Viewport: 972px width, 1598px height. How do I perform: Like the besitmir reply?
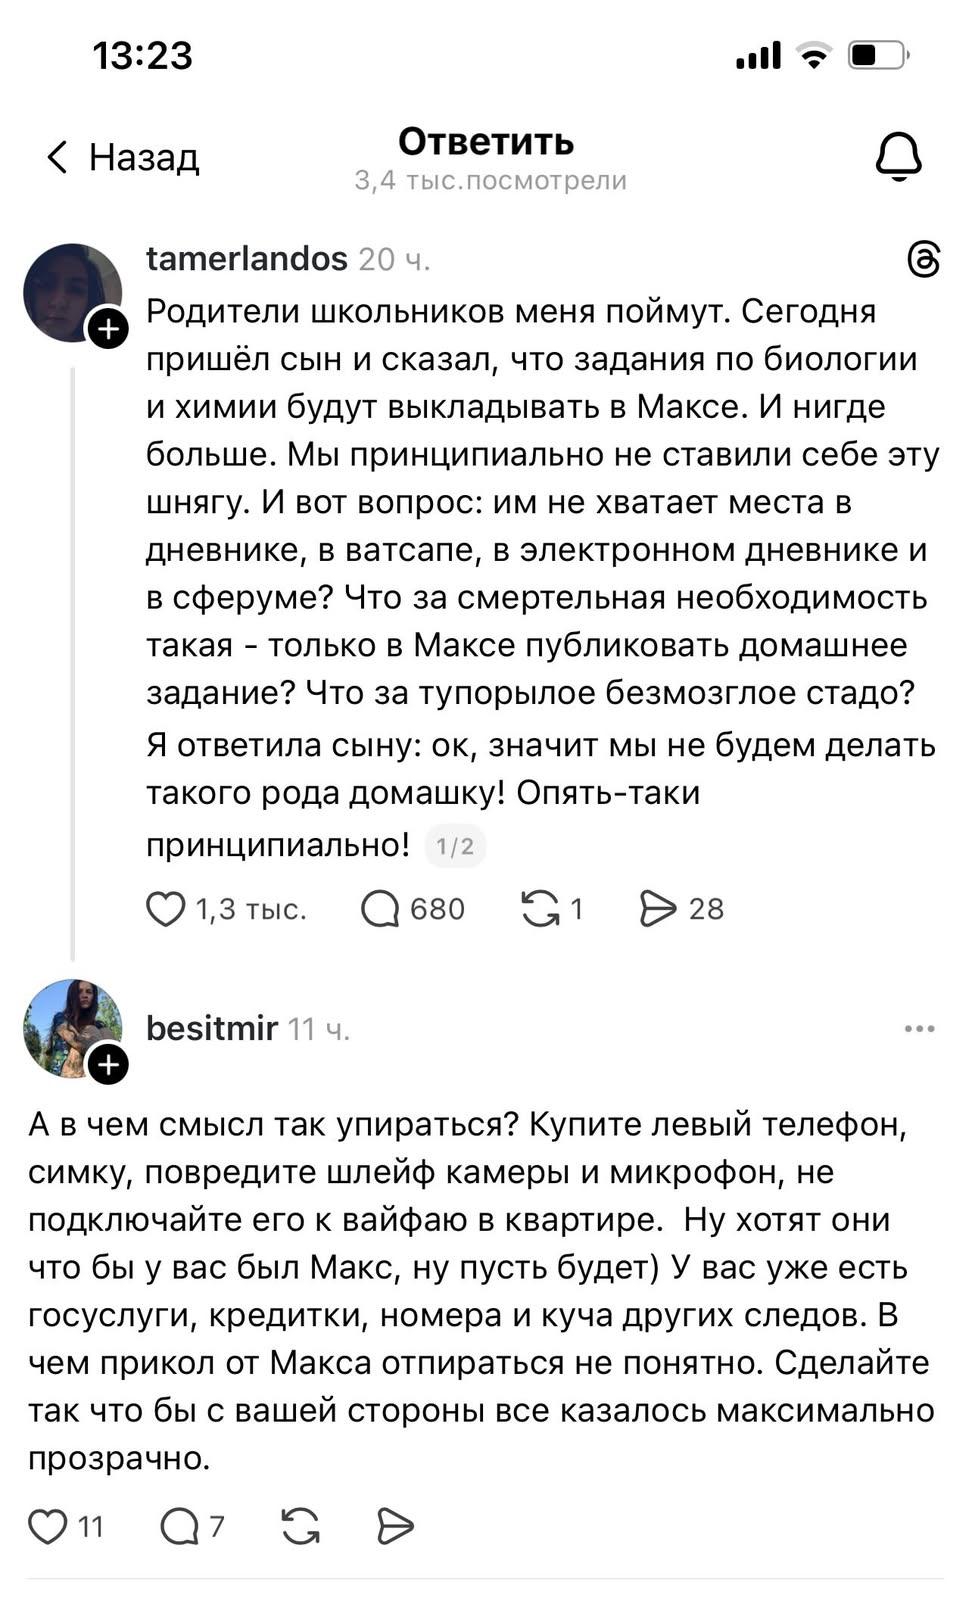[x=47, y=1526]
